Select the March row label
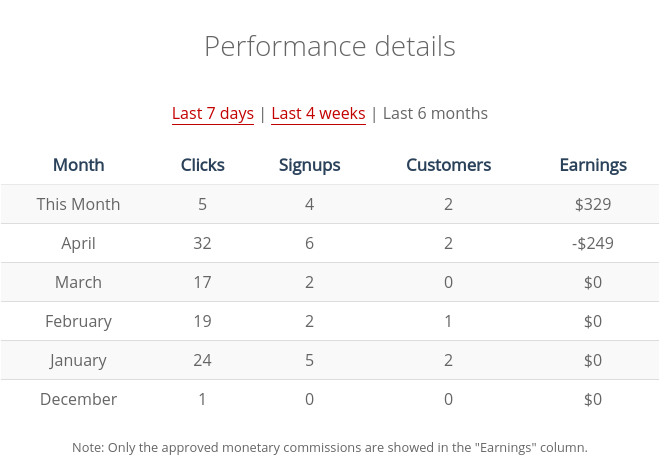 (78, 282)
